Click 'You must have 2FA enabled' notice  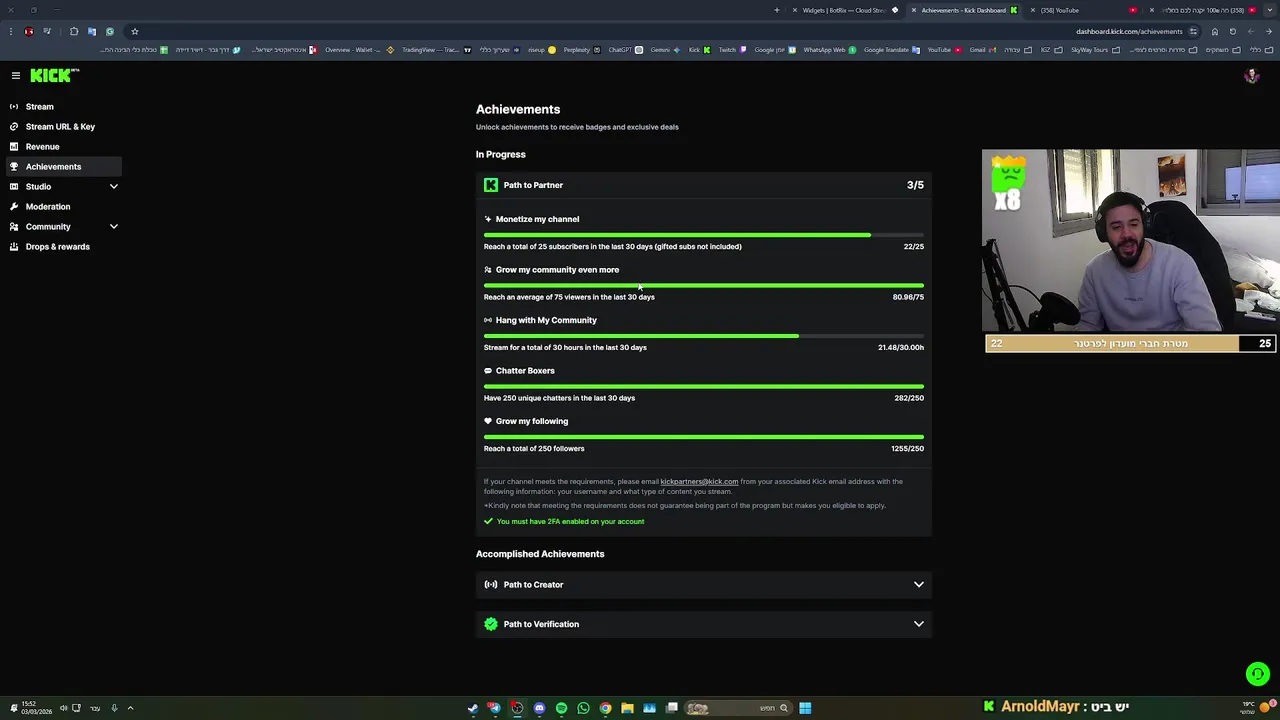(570, 522)
